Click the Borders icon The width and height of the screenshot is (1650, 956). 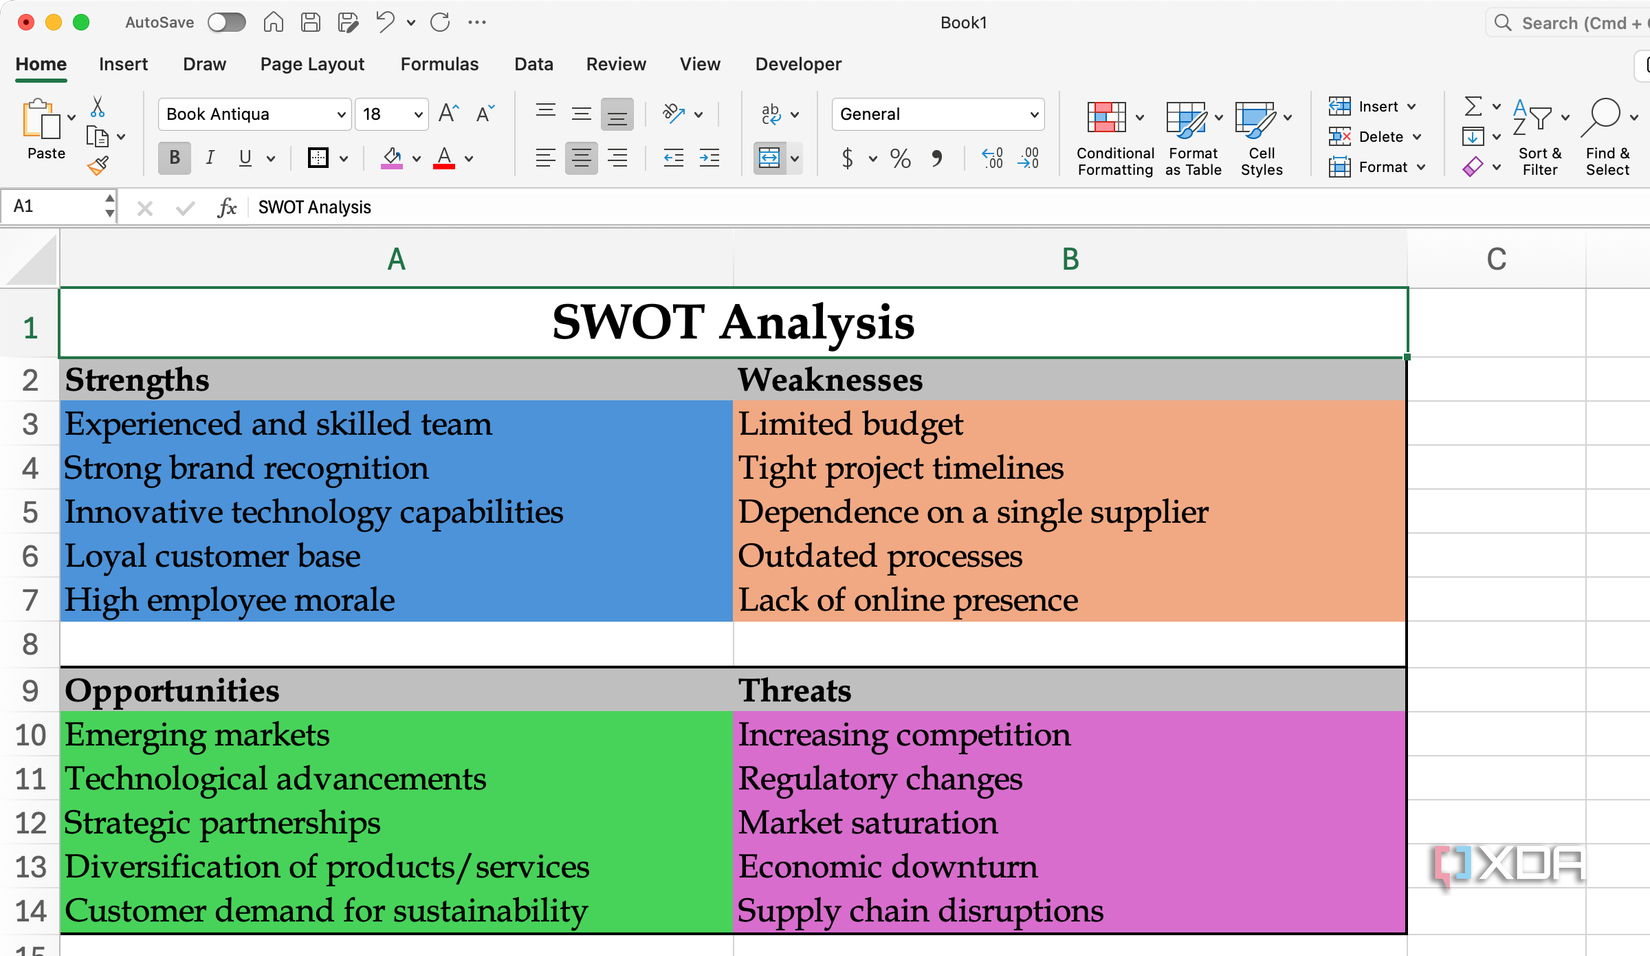click(x=318, y=158)
